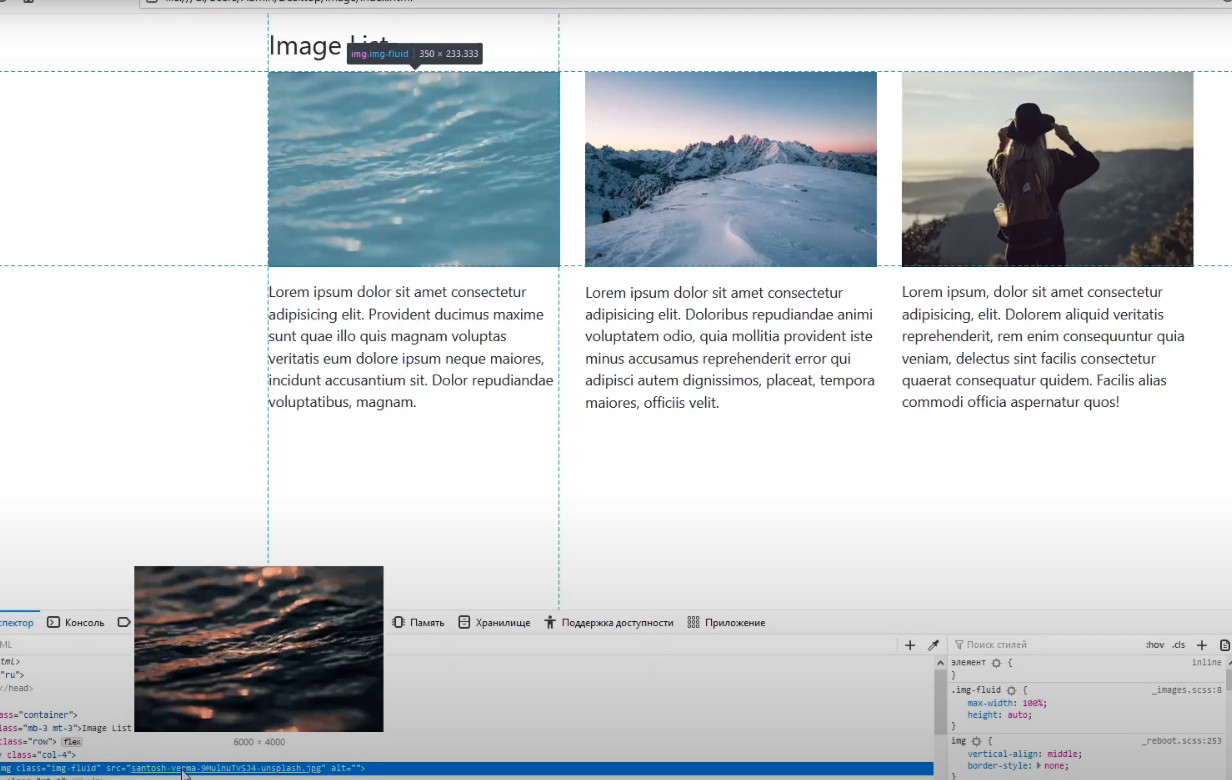Toggle the .cls classes panel

click(1179, 645)
